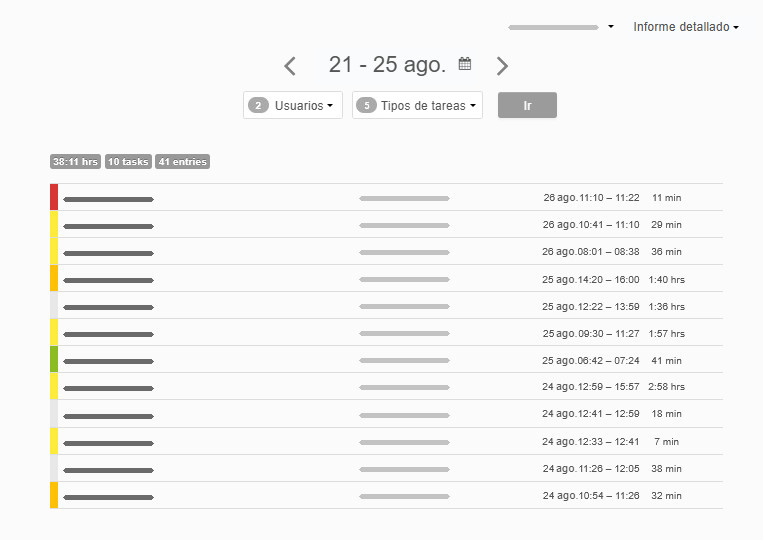Click the user name in the 1:57 hrs row
Viewport: 763px width, 540px height.
(404, 333)
